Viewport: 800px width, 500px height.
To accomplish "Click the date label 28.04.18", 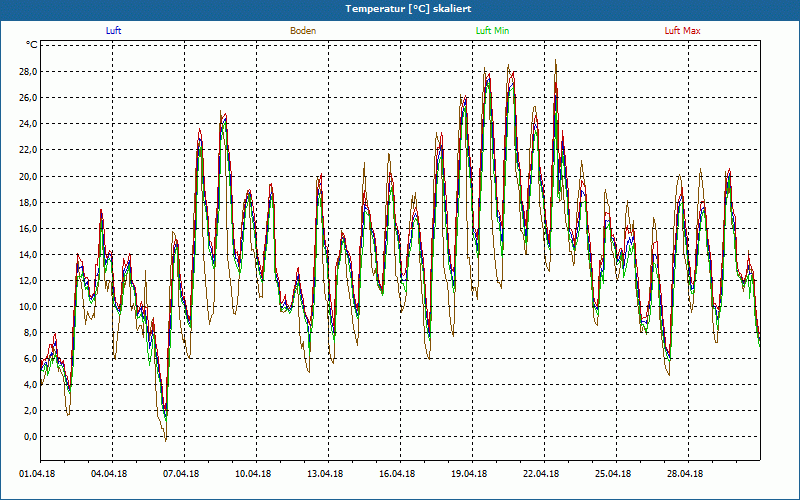I will (685, 474).
